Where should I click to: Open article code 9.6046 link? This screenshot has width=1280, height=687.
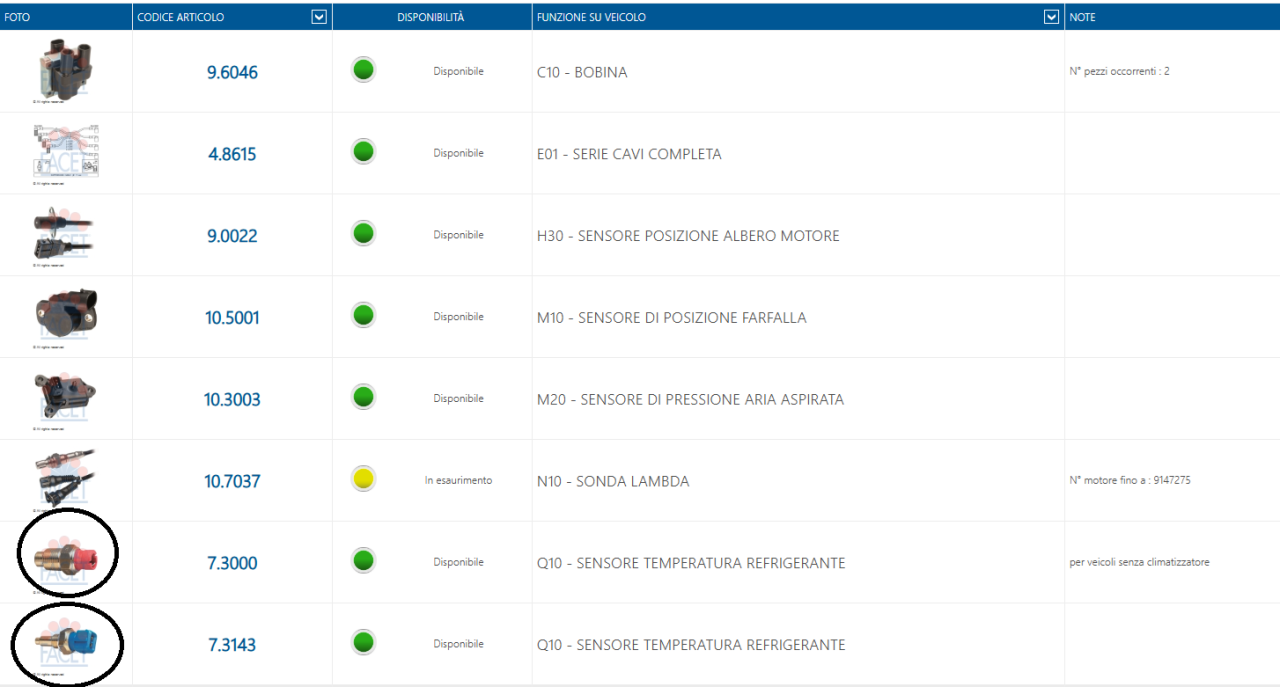point(232,73)
